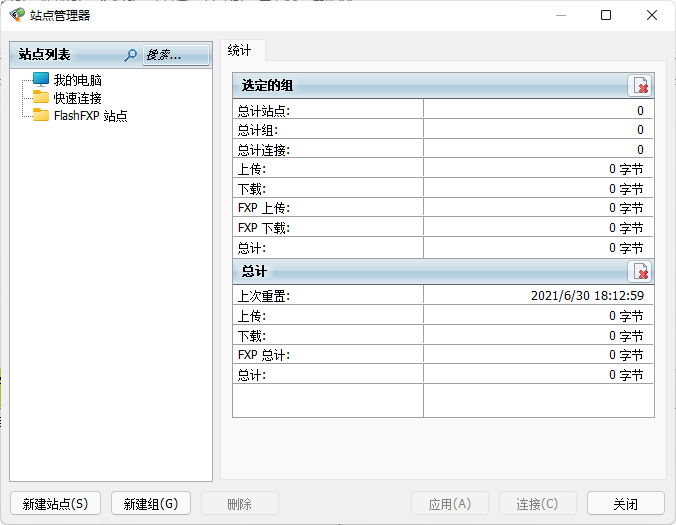Click the 总计组: row label
The width and height of the screenshot is (676, 525).
258,130
